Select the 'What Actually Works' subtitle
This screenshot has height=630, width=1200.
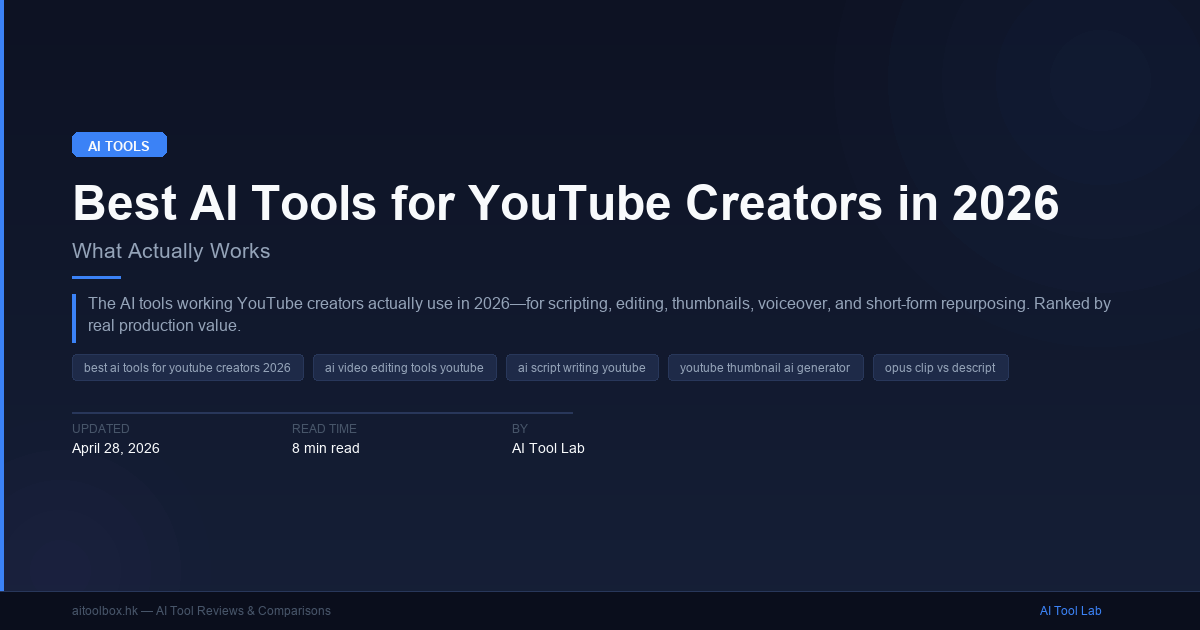click(x=171, y=251)
